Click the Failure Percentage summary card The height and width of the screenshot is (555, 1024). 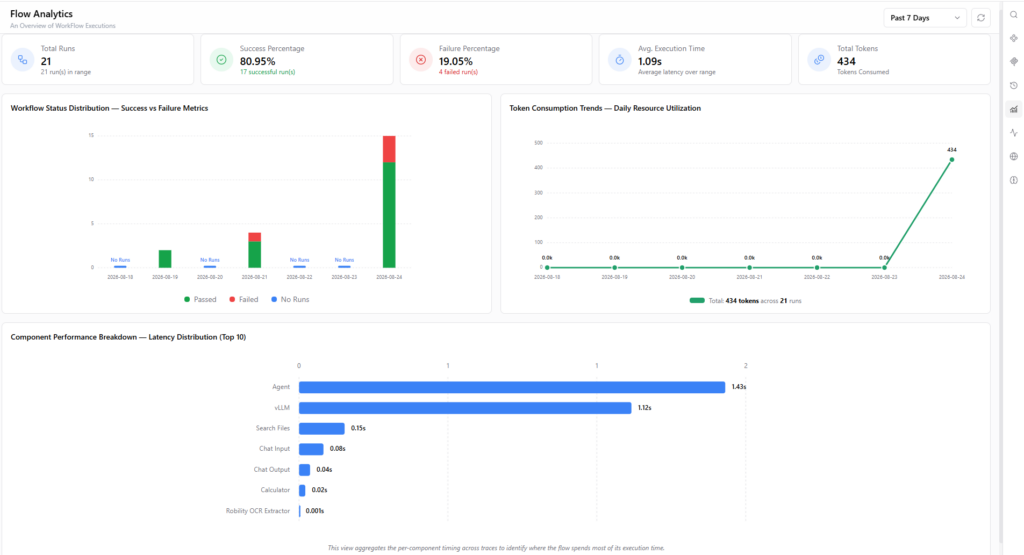(496, 59)
